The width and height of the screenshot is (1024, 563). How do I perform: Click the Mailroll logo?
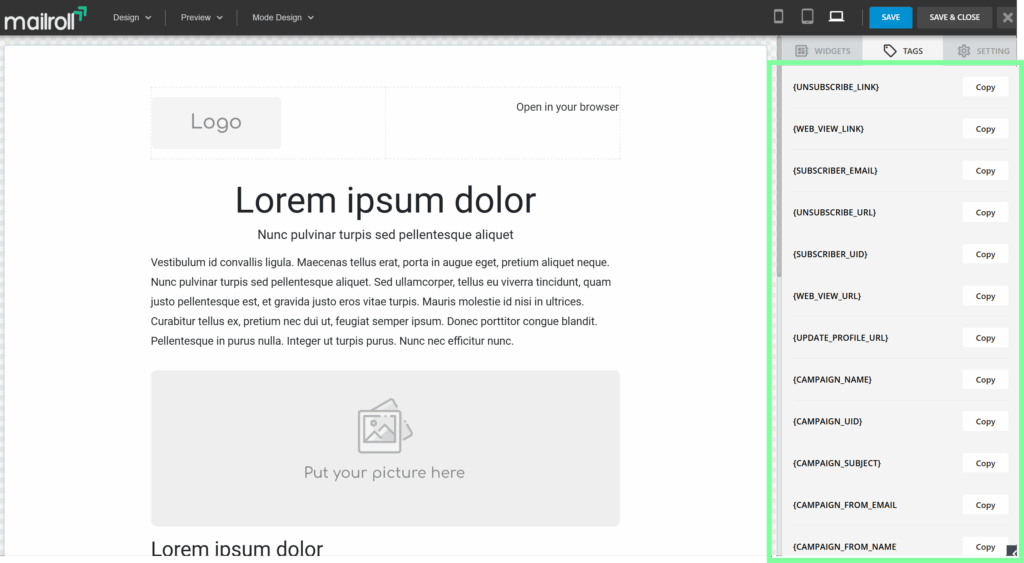(45, 17)
